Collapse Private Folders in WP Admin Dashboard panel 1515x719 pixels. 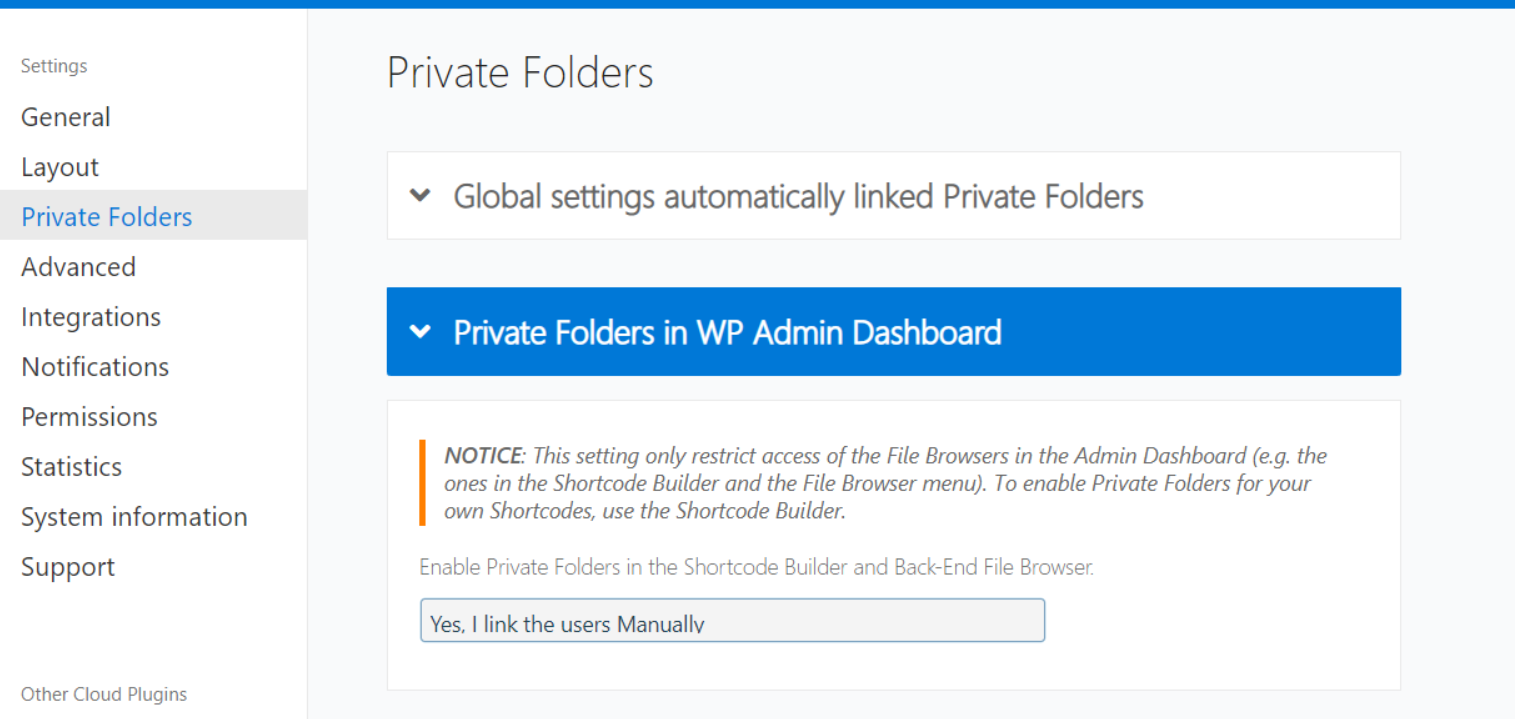(x=727, y=332)
